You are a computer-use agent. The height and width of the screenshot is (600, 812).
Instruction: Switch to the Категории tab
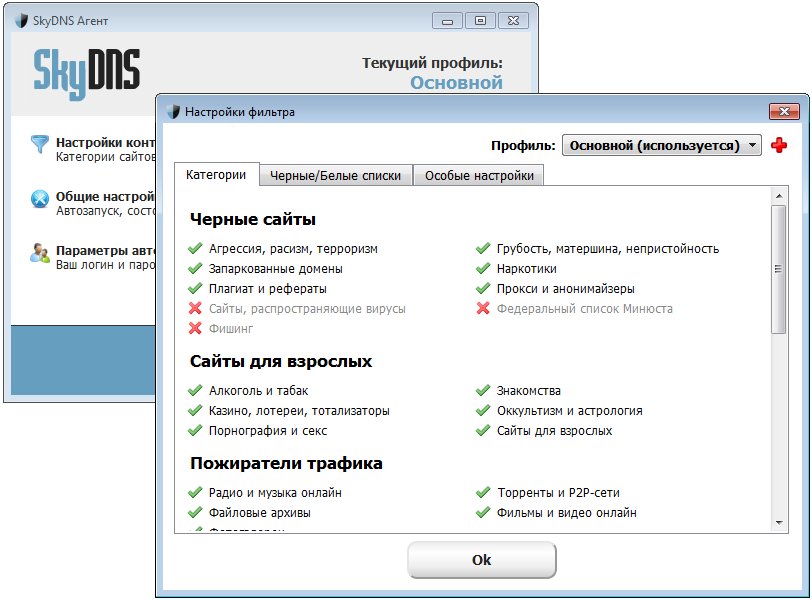coord(216,175)
